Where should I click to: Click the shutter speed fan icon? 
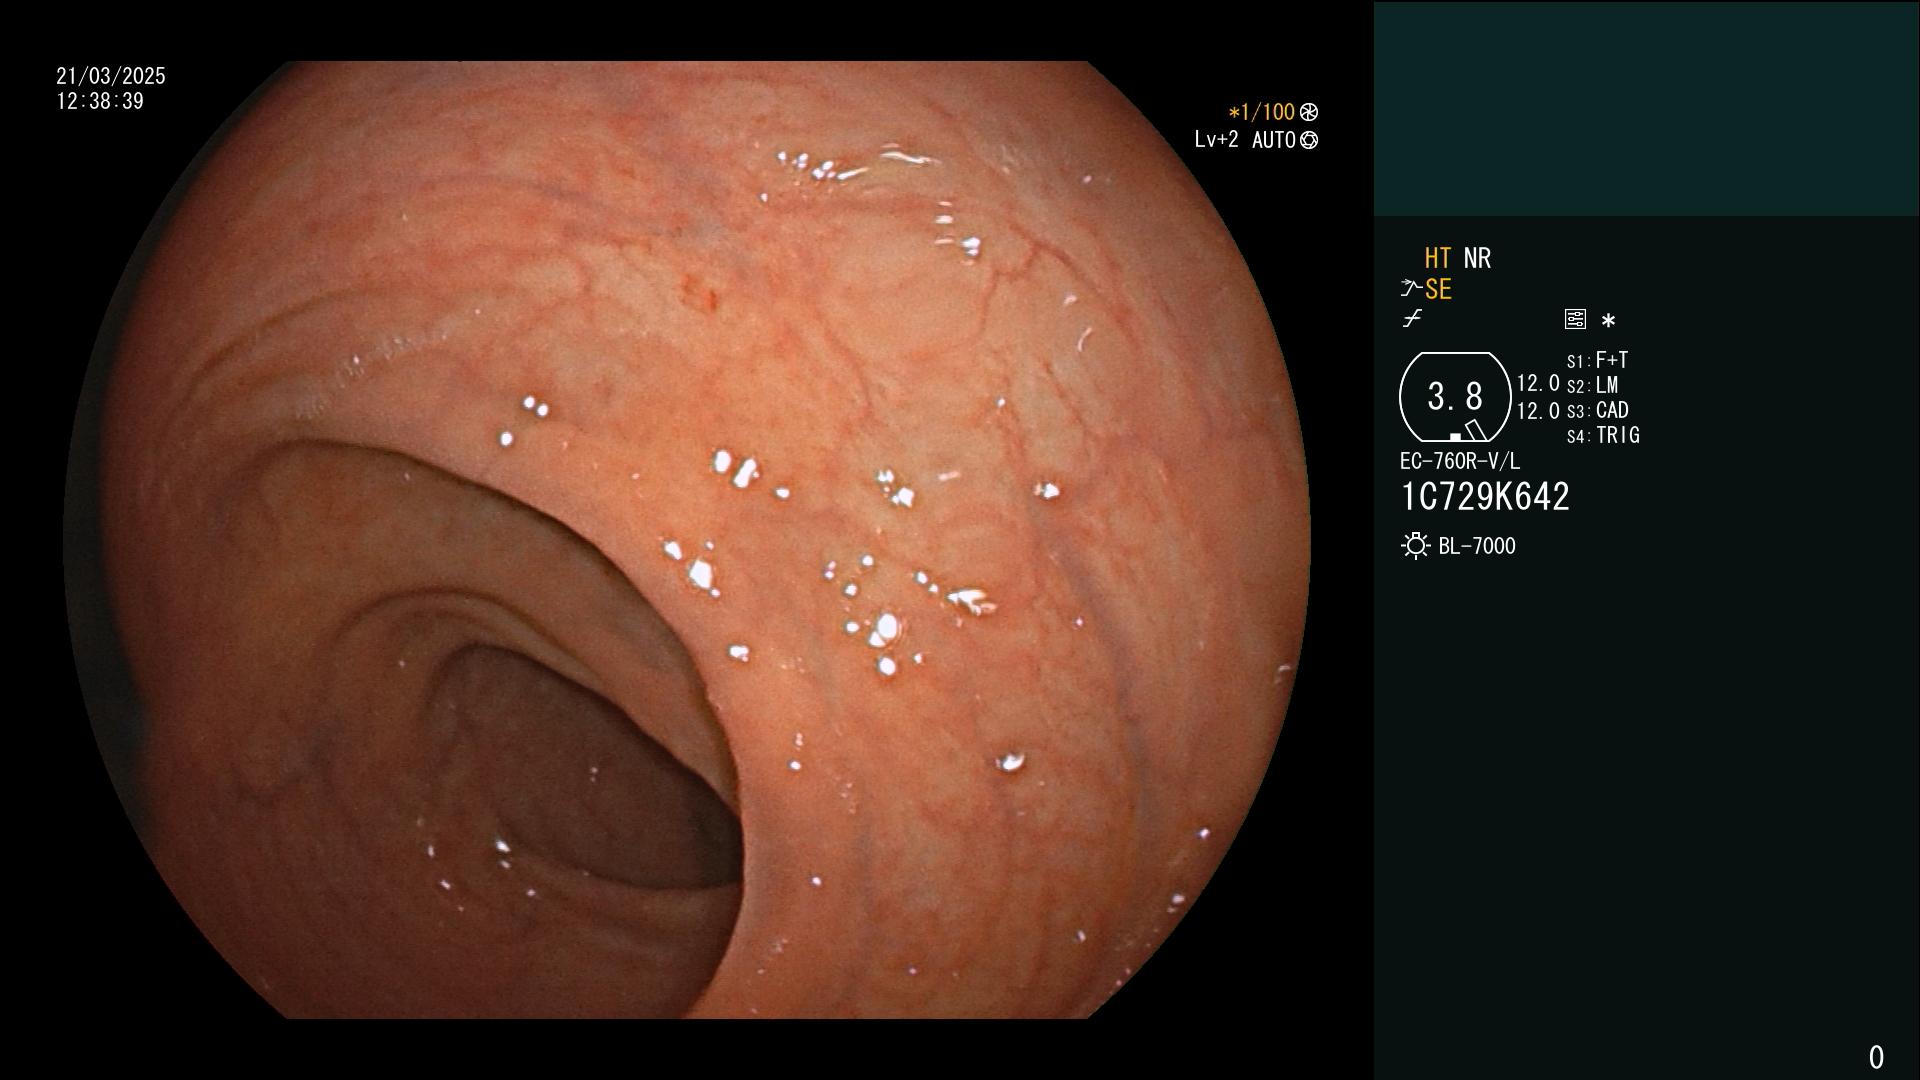coord(1309,112)
